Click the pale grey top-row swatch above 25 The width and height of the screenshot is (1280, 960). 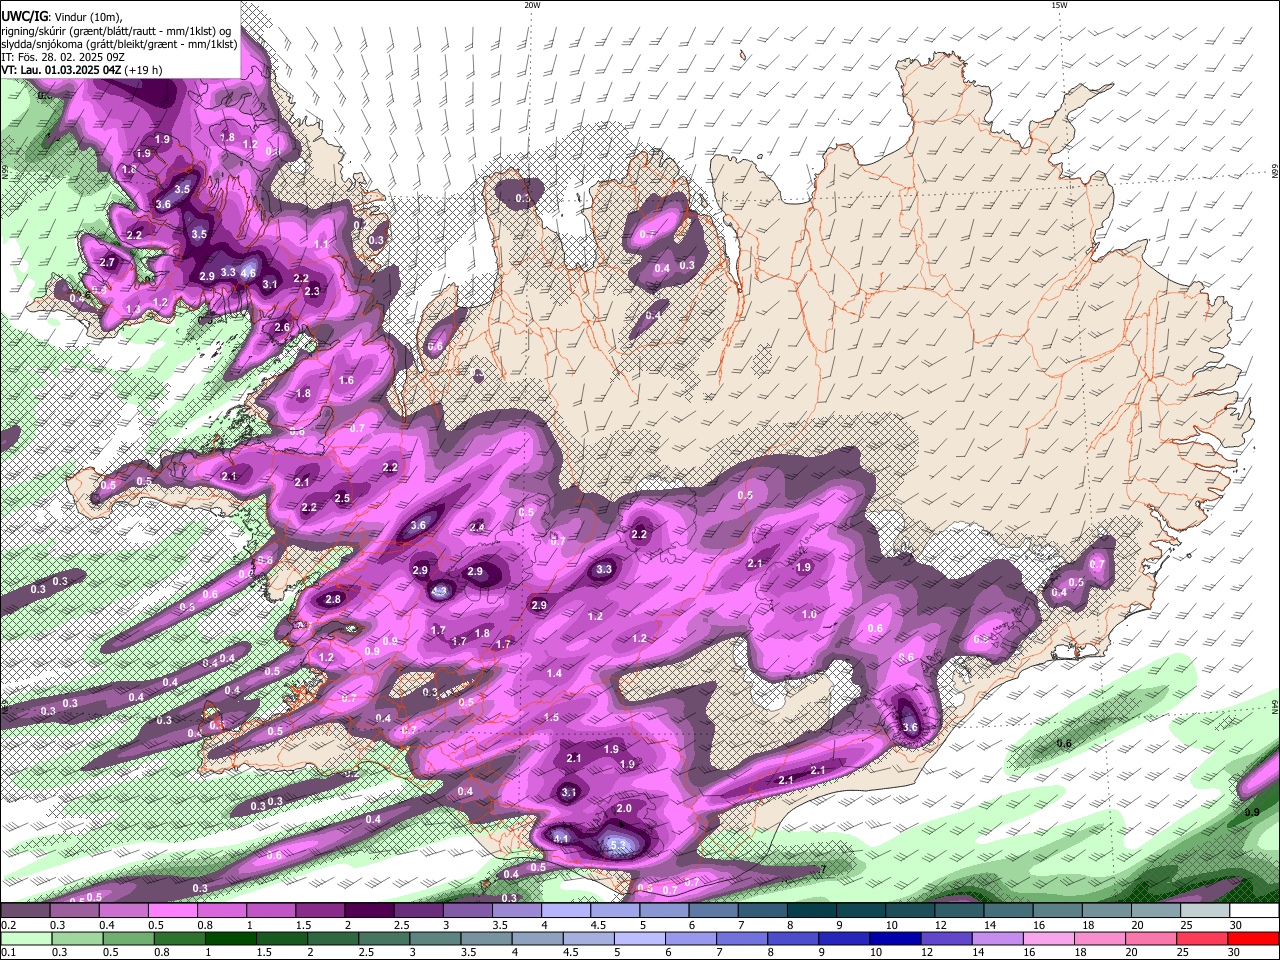[x=1203, y=911]
